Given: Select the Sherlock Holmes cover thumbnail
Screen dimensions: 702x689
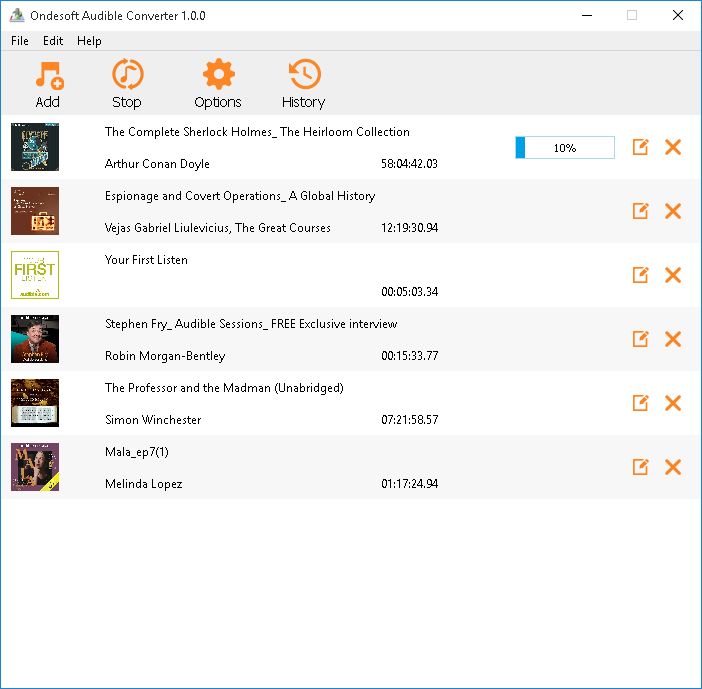Looking at the screenshot, I should (x=35, y=147).
